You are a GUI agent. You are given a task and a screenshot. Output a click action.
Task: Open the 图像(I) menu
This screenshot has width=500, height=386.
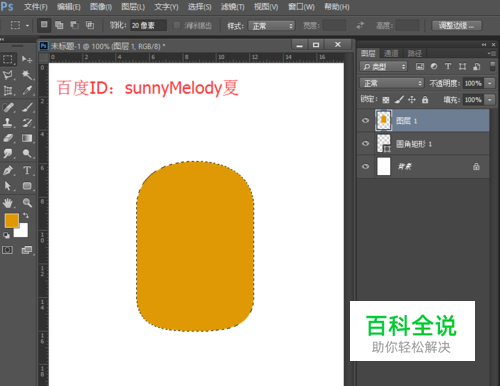click(101, 7)
